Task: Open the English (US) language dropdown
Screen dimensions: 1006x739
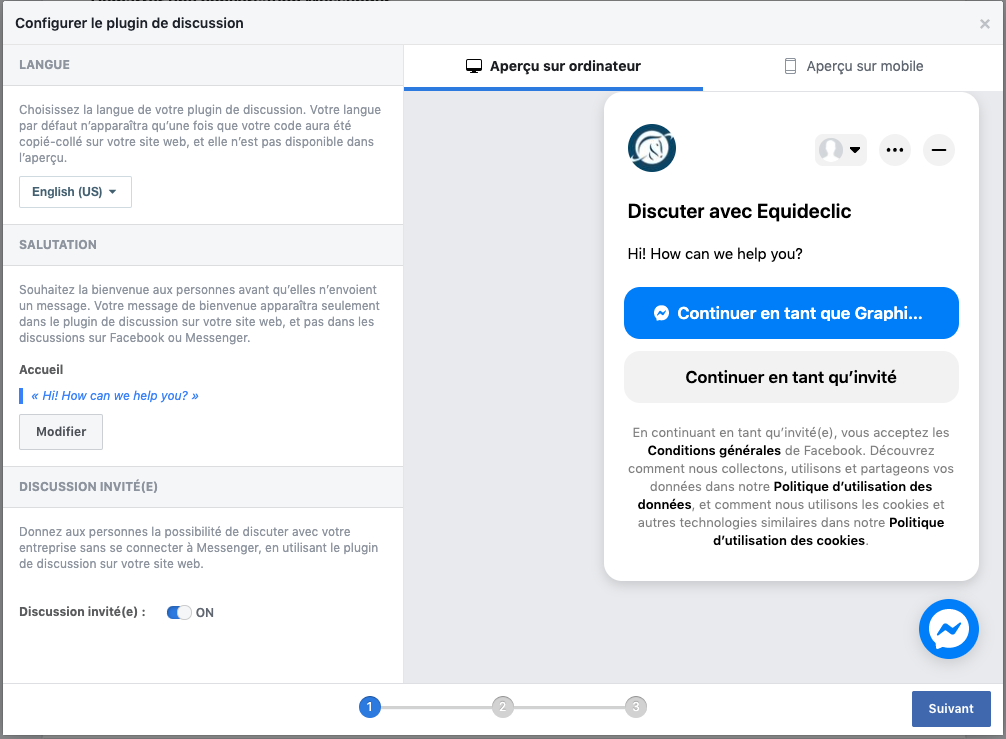Action: (x=75, y=192)
